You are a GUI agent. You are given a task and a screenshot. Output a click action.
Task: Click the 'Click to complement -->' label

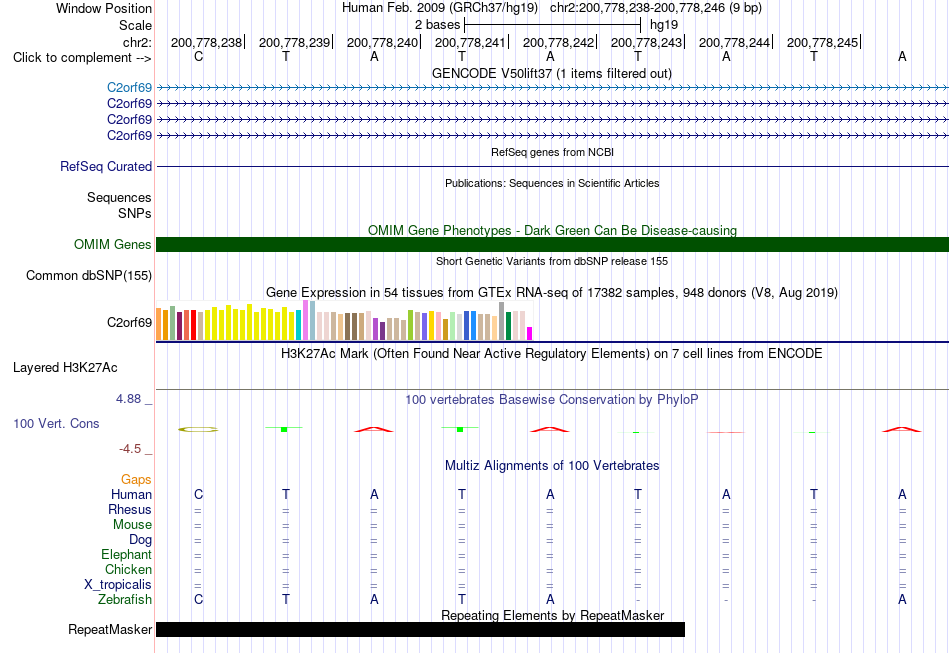click(82, 58)
